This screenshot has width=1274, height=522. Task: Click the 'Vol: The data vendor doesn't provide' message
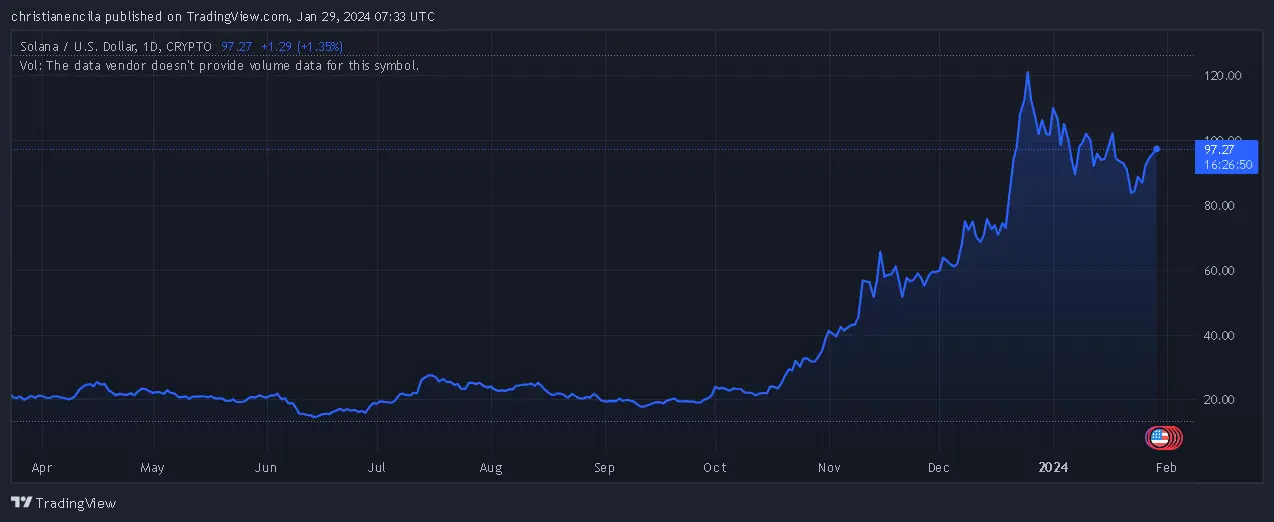[219, 65]
